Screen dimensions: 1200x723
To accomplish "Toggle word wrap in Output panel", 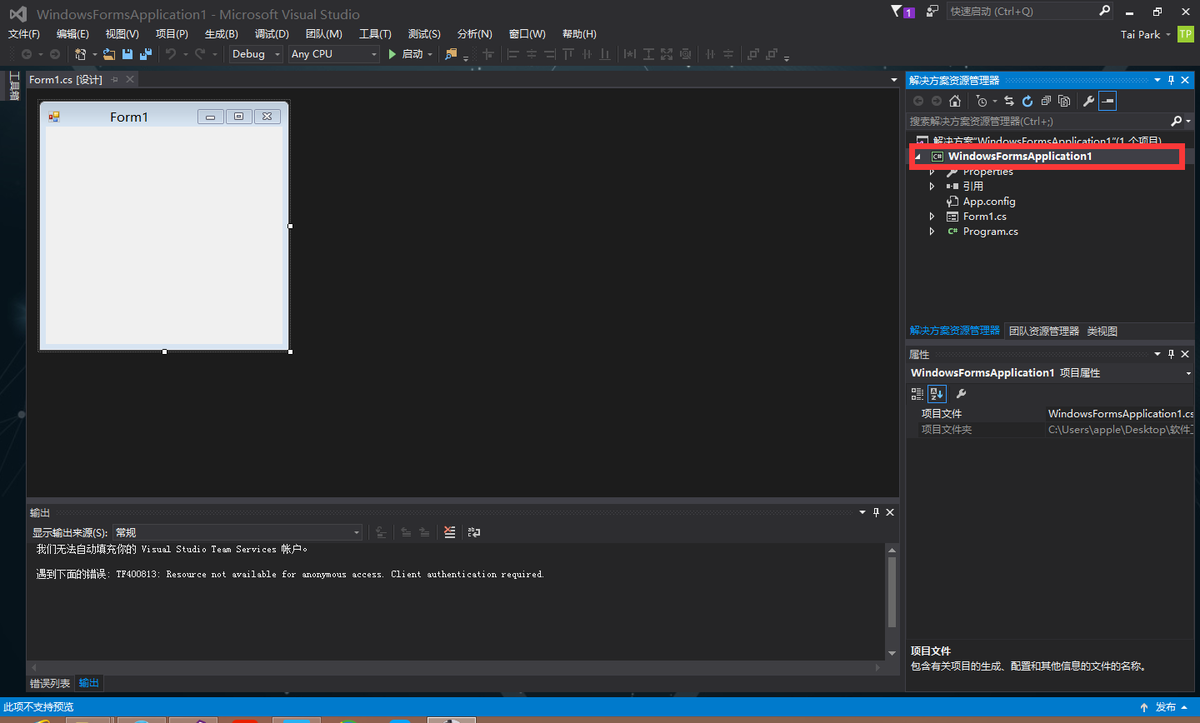I will click(x=473, y=532).
